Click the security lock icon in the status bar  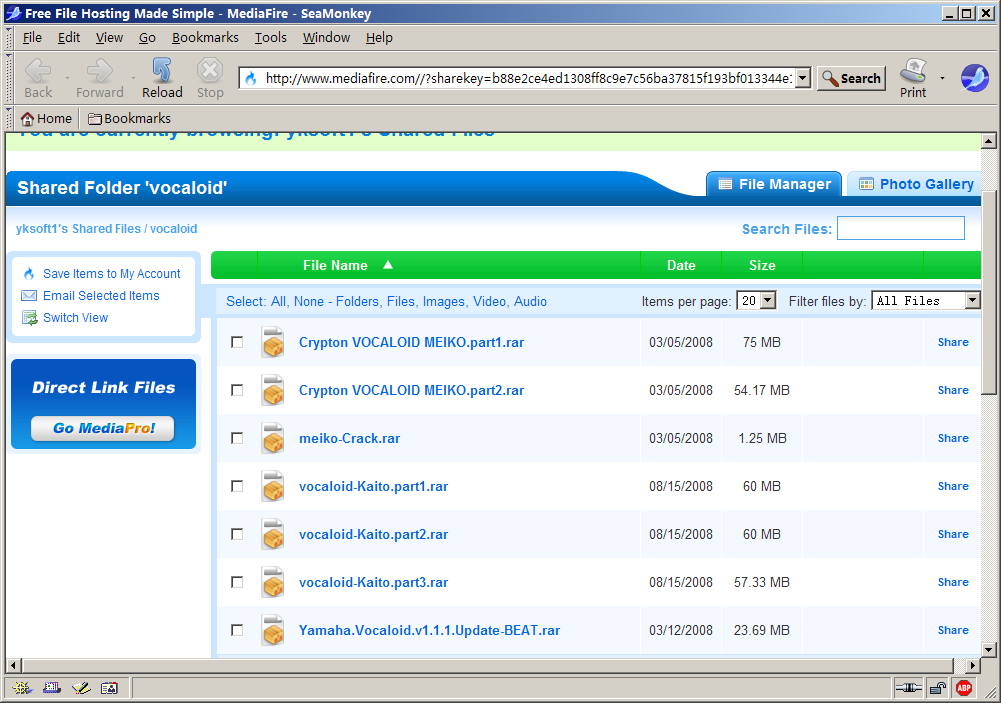(x=938, y=688)
